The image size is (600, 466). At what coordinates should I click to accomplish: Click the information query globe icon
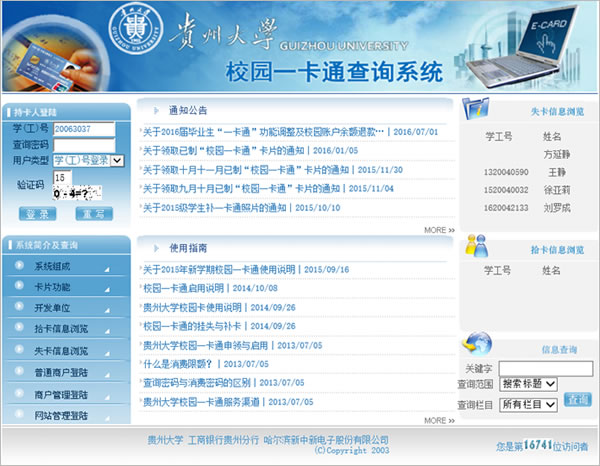[x=478, y=345]
